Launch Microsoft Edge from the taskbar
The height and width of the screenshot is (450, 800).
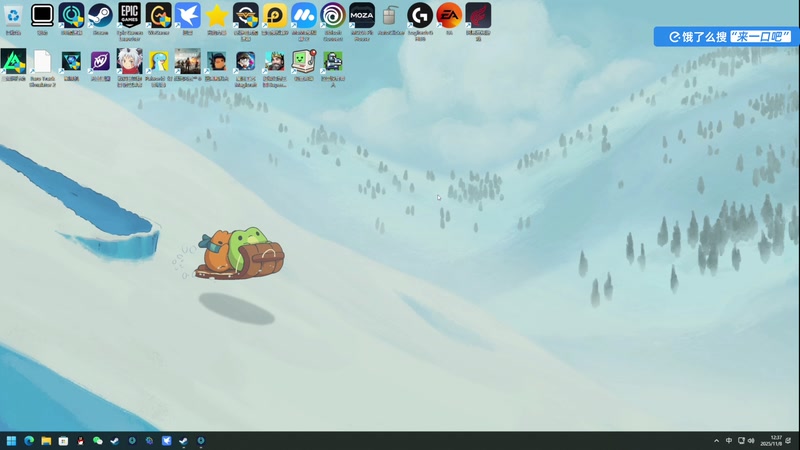(29, 441)
